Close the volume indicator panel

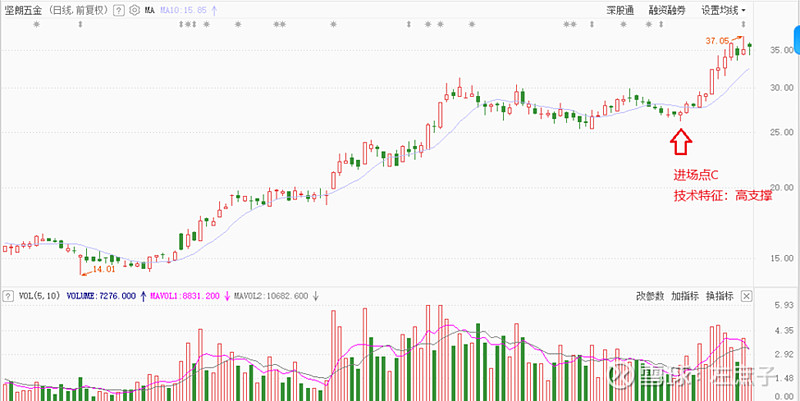coord(746,296)
